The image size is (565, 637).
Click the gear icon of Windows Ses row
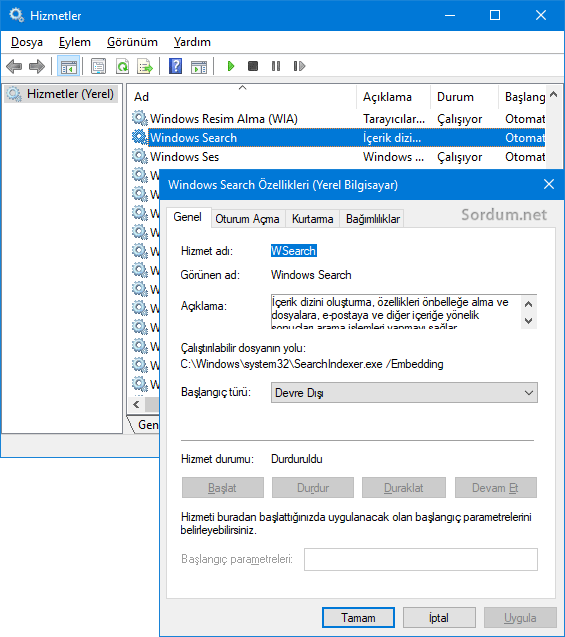coord(140,156)
